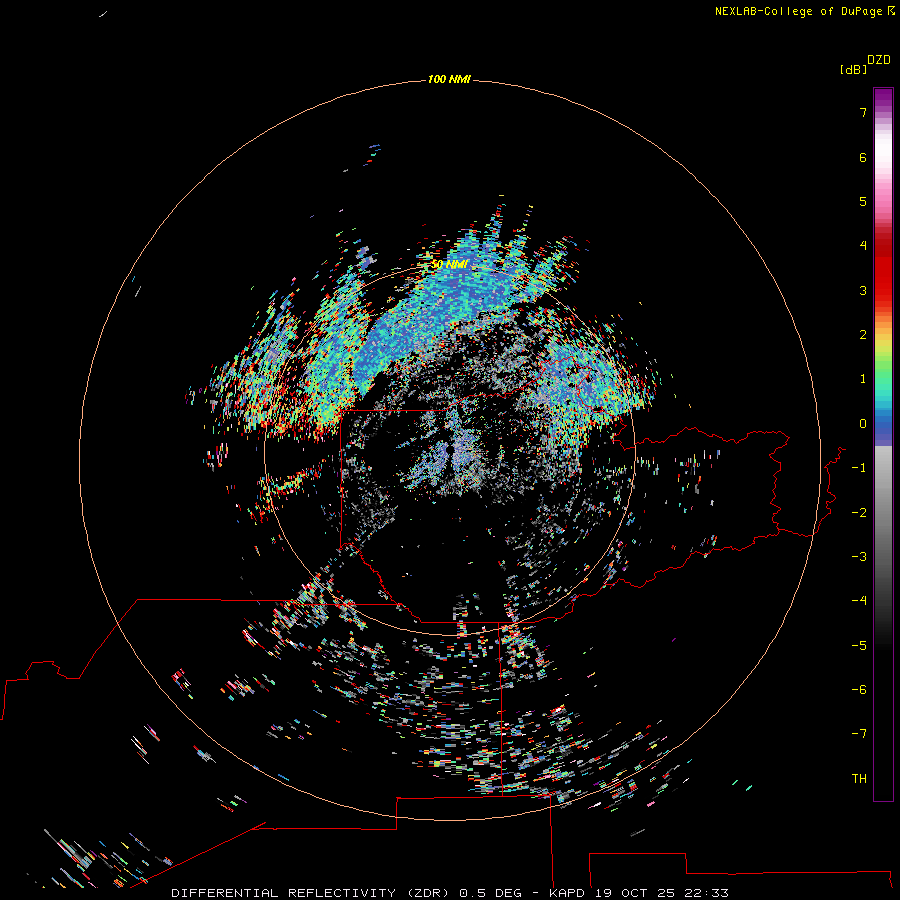Click the '4' value on color scale
The width and height of the screenshot is (900, 900).
tap(863, 246)
